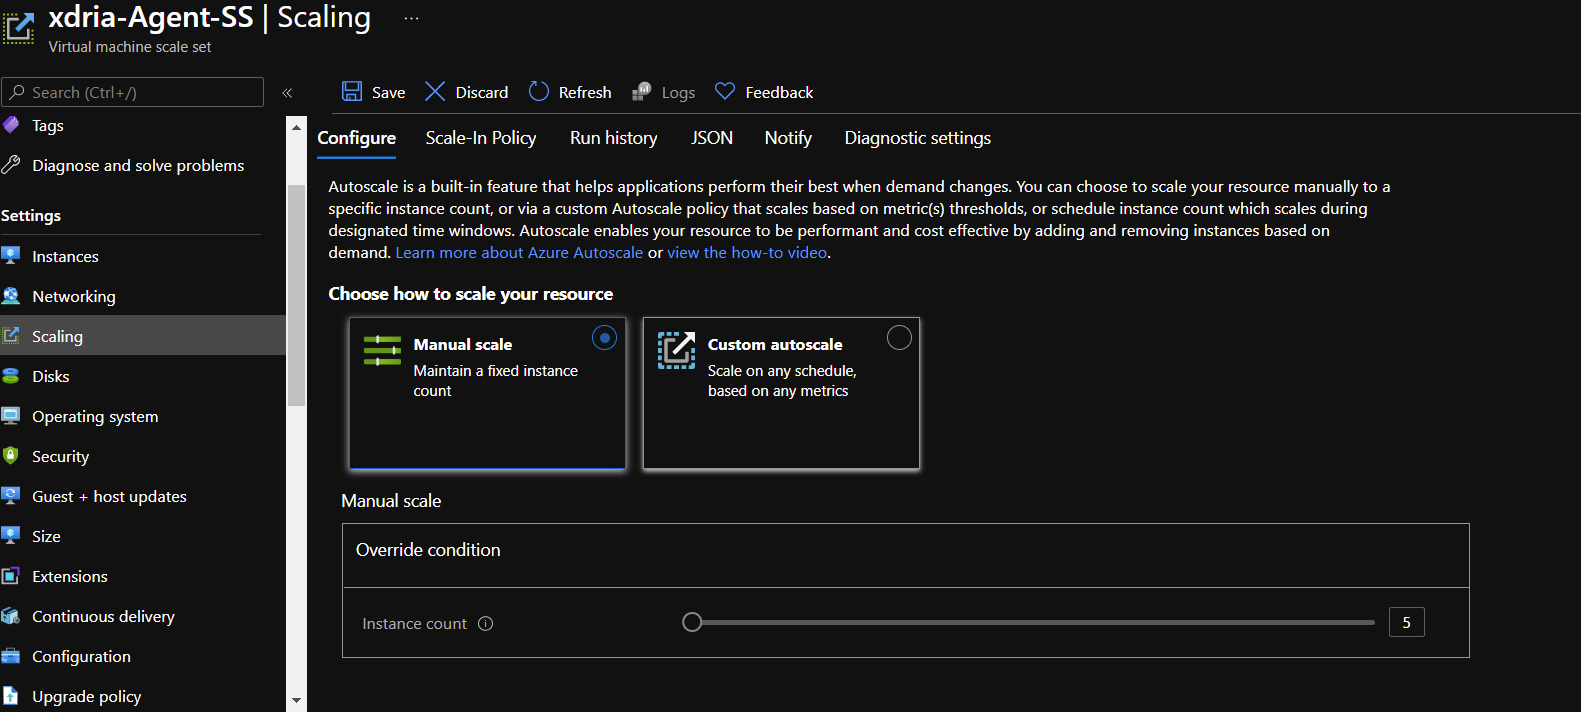Open Learn more about Azure Autoscale link
Image resolution: width=1581 pixels, height=712 pixels.
(x=519, y=253)
